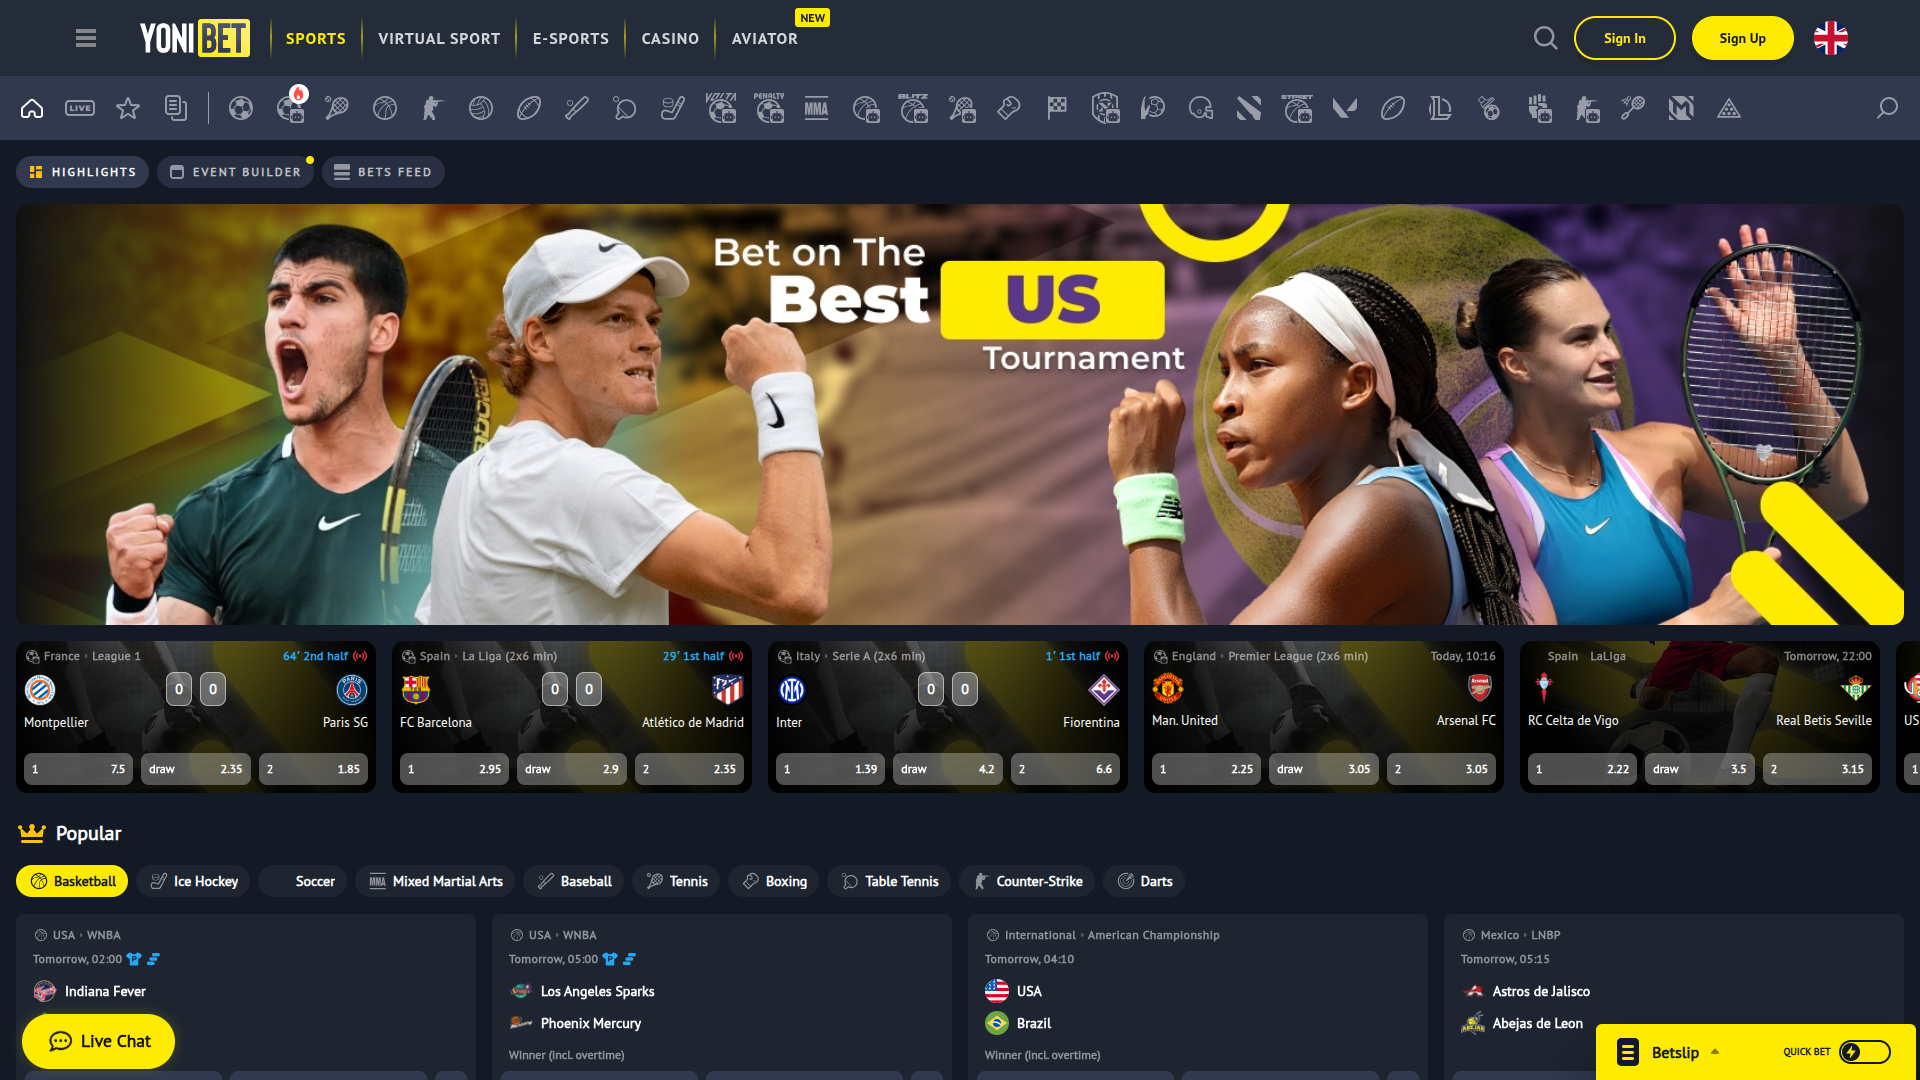Toggle the Quick Bet switch

click(1864, 1052)
